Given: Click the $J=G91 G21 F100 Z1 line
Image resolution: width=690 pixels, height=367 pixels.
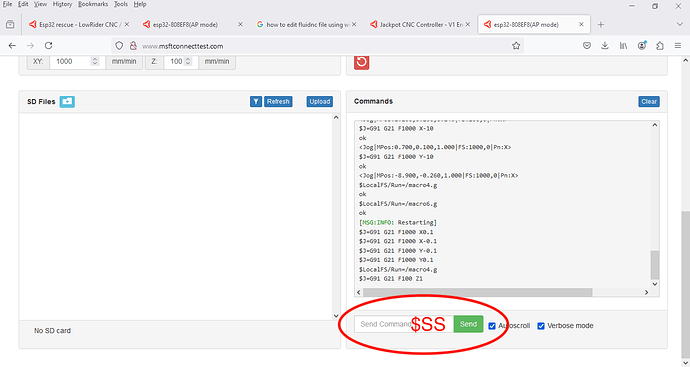Looking at the screenshot, I should pyautogui.click(x=391, y=279).
